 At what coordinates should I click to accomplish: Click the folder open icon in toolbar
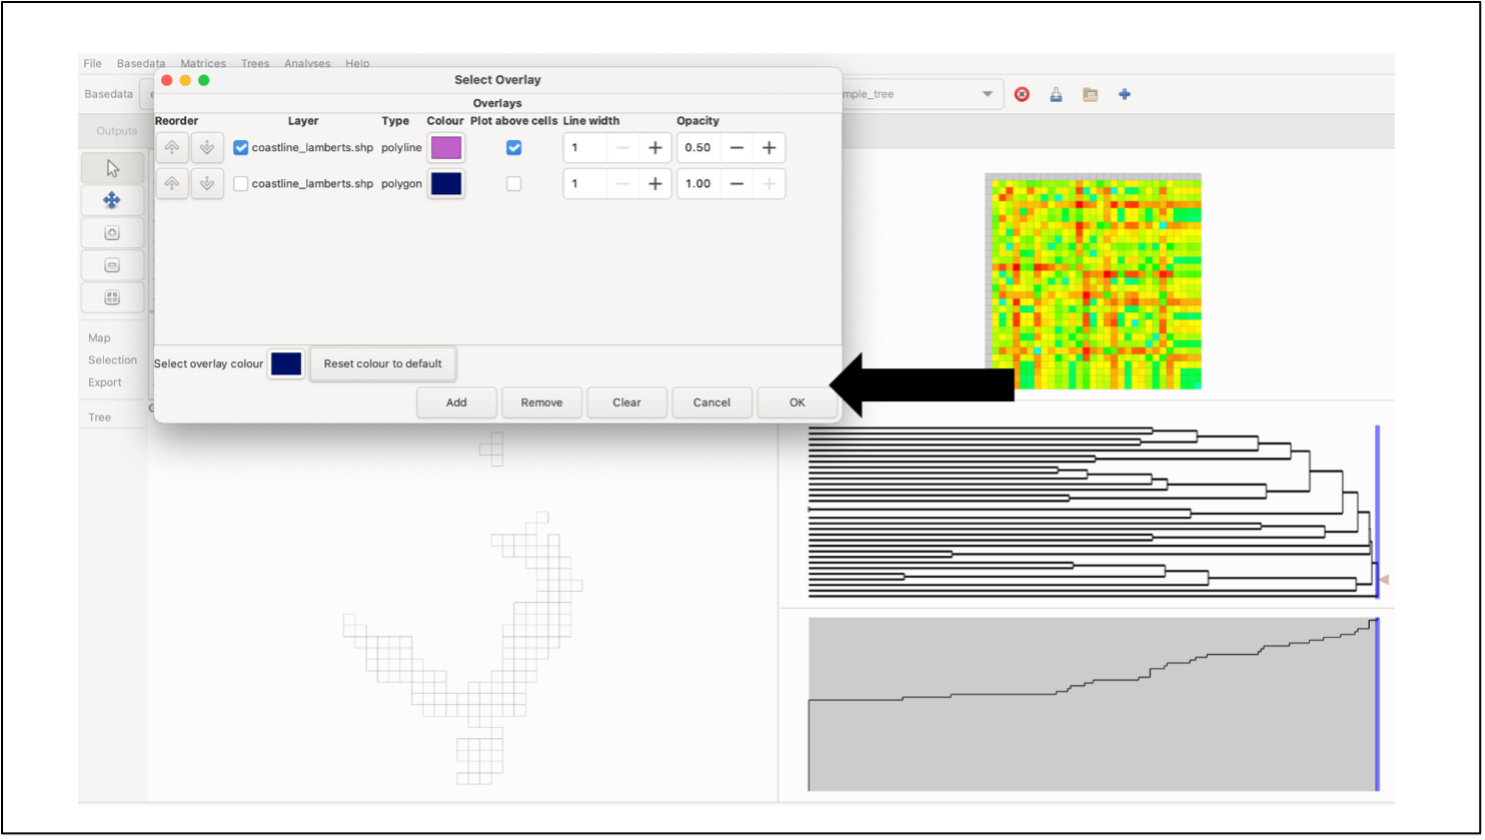1090,94
